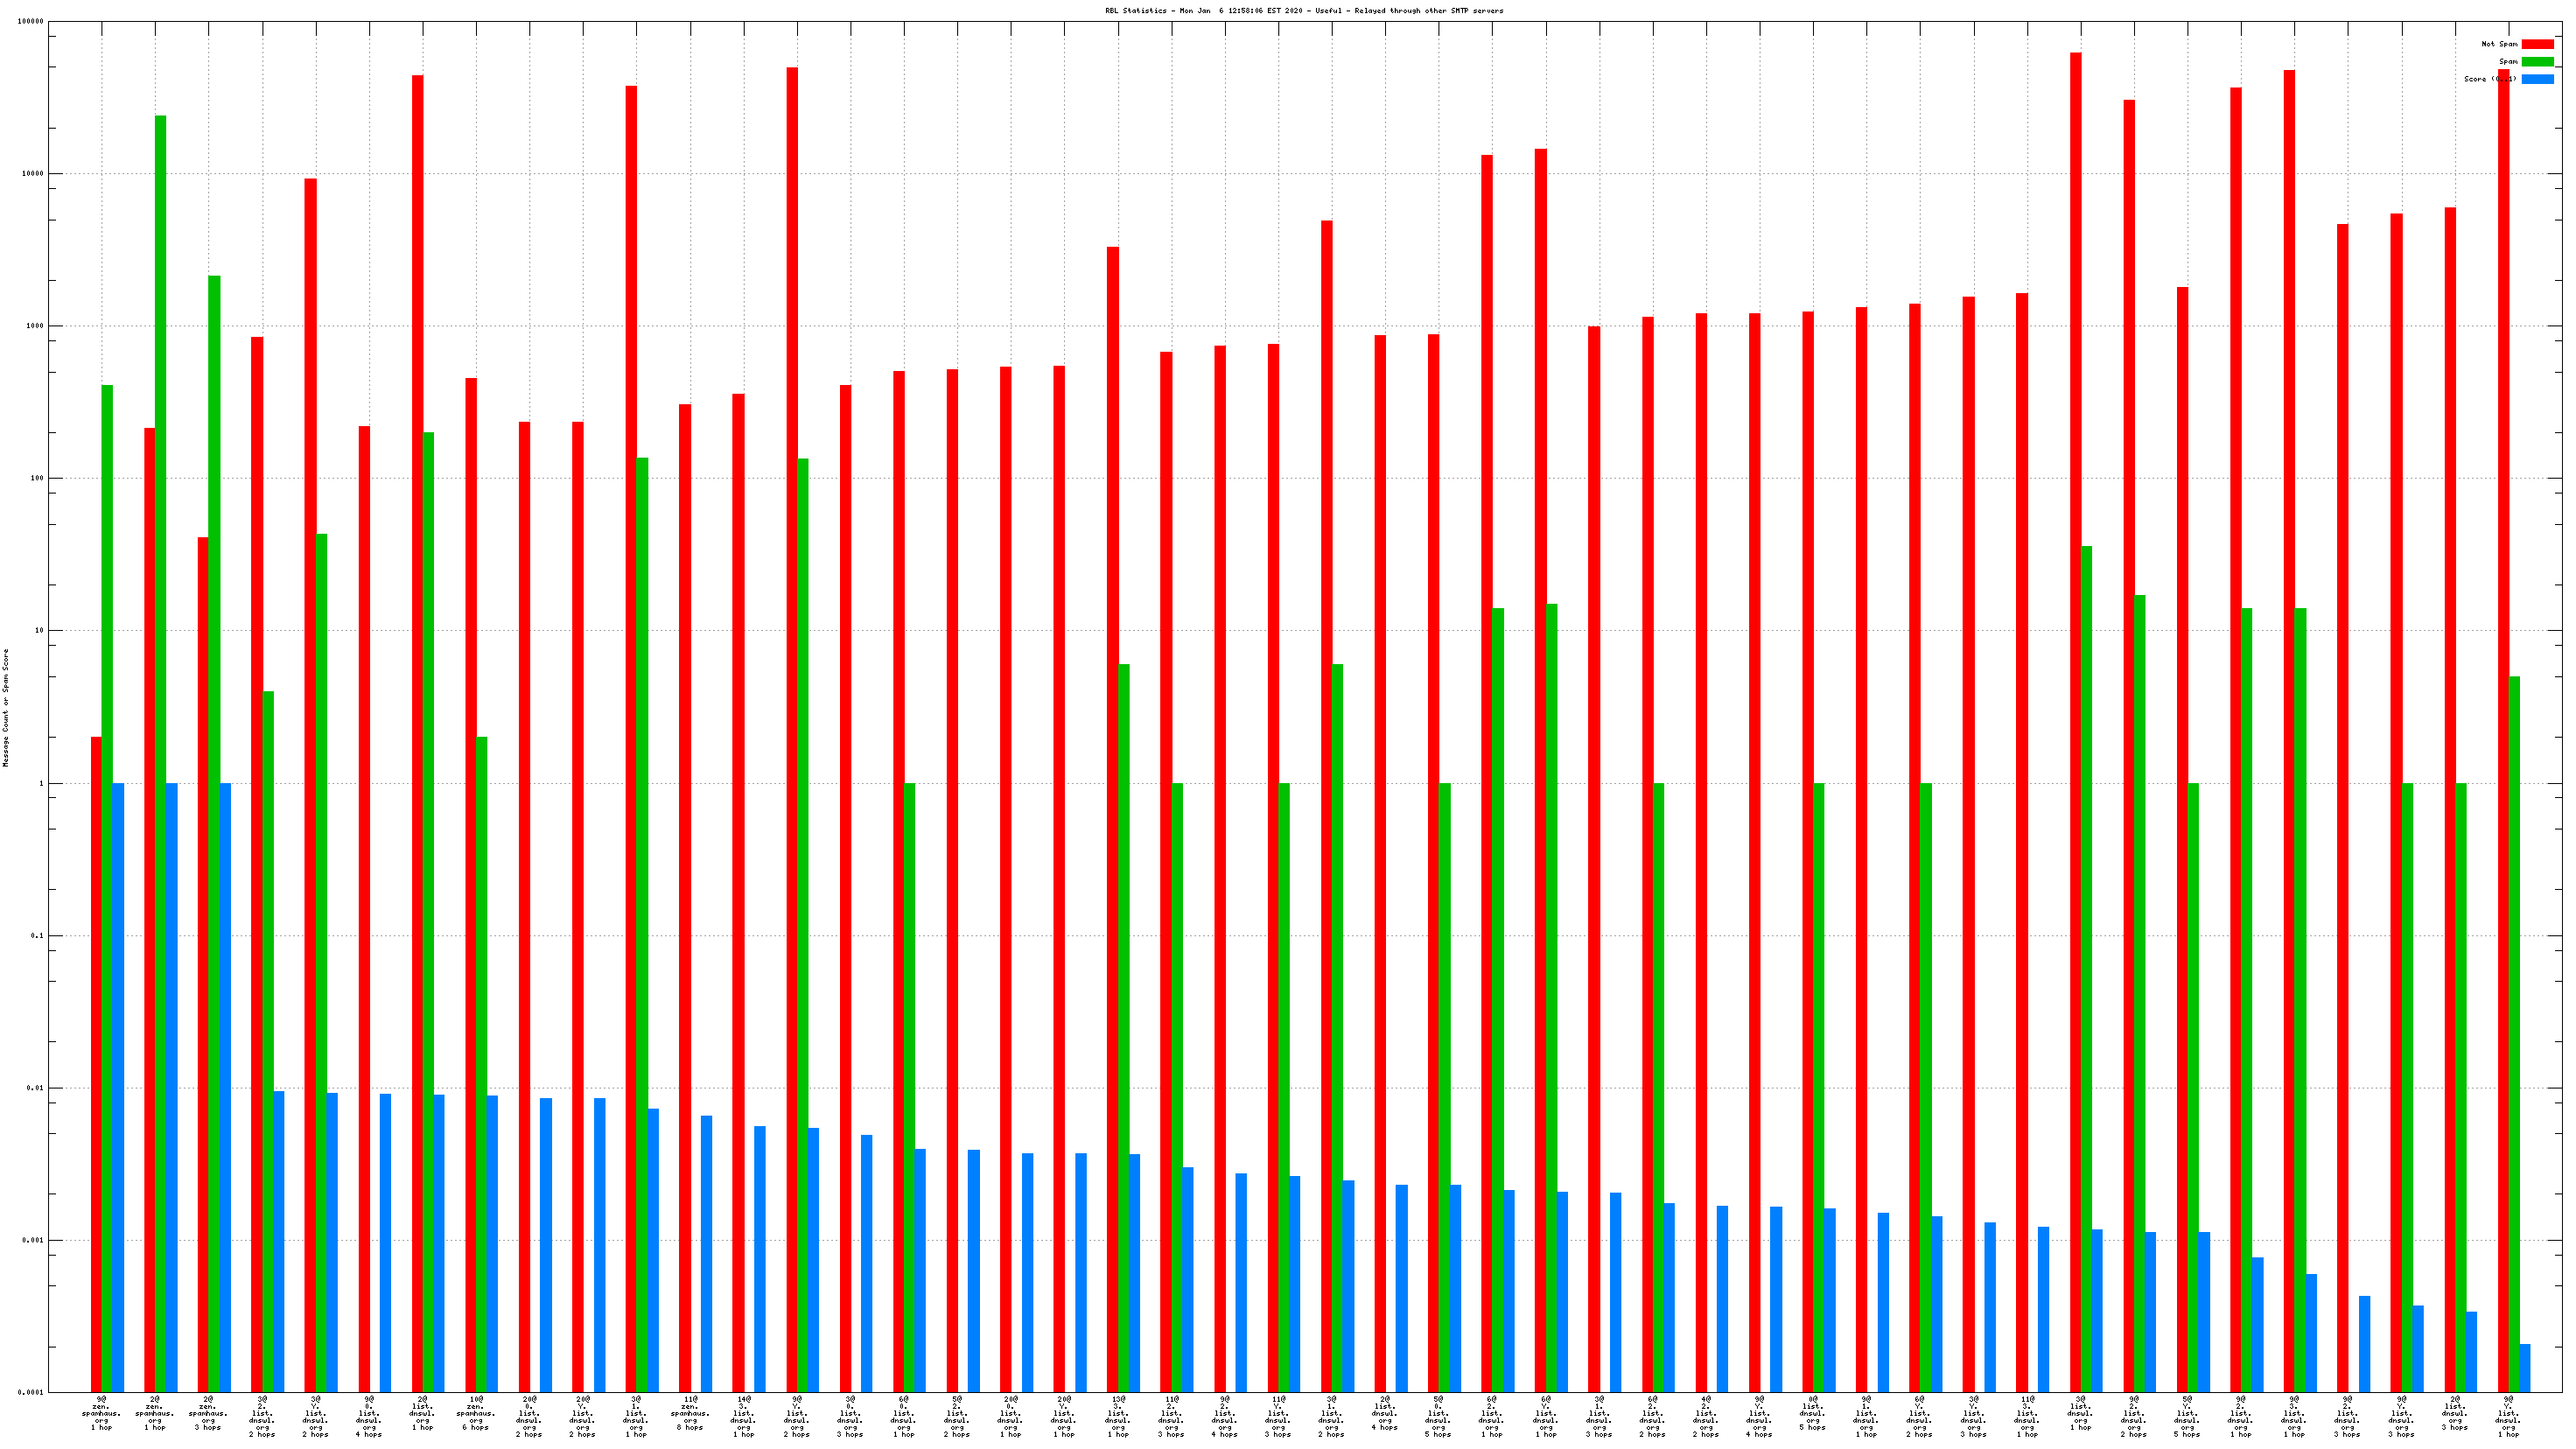The width and height of the screenshot is (2576, 1449).
Task: Click the '11@ zen.spamhaus.org 8 hops' label
Action: tap(690, 1413)
